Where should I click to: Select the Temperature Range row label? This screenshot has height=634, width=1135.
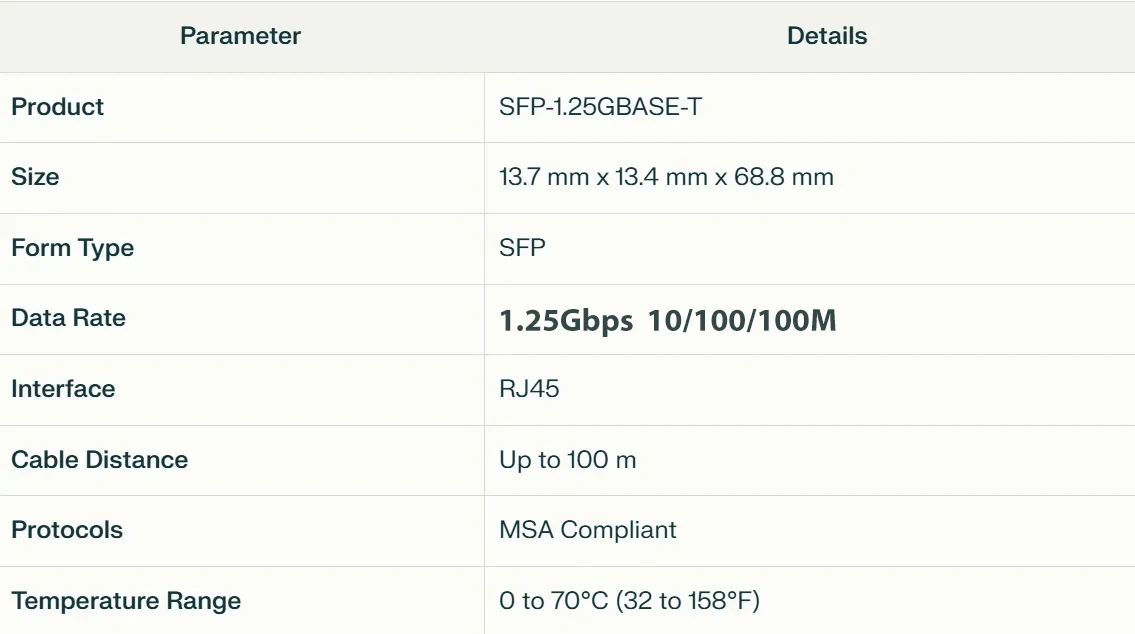click(126, 601)
